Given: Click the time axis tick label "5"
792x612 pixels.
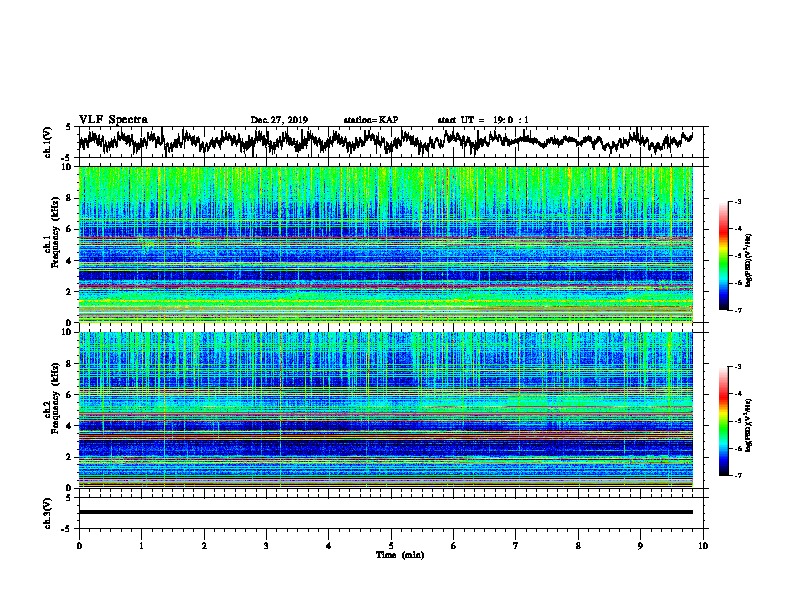Looking at the screenshot, I should [391, 546].
